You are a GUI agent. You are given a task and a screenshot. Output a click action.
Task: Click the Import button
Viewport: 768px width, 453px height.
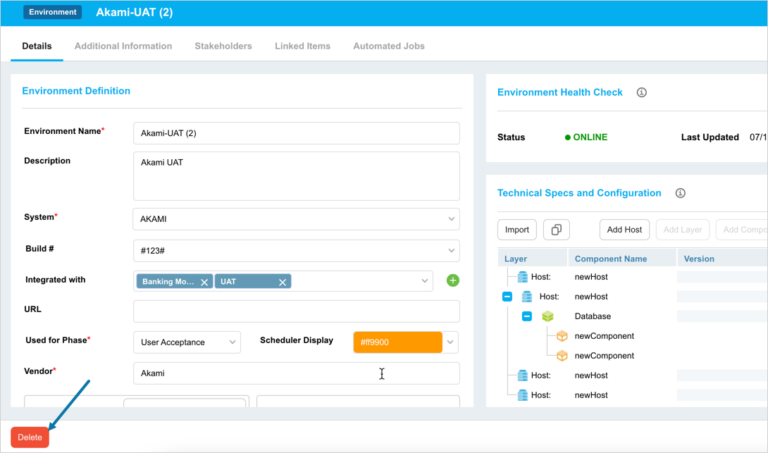click(517, 230)
